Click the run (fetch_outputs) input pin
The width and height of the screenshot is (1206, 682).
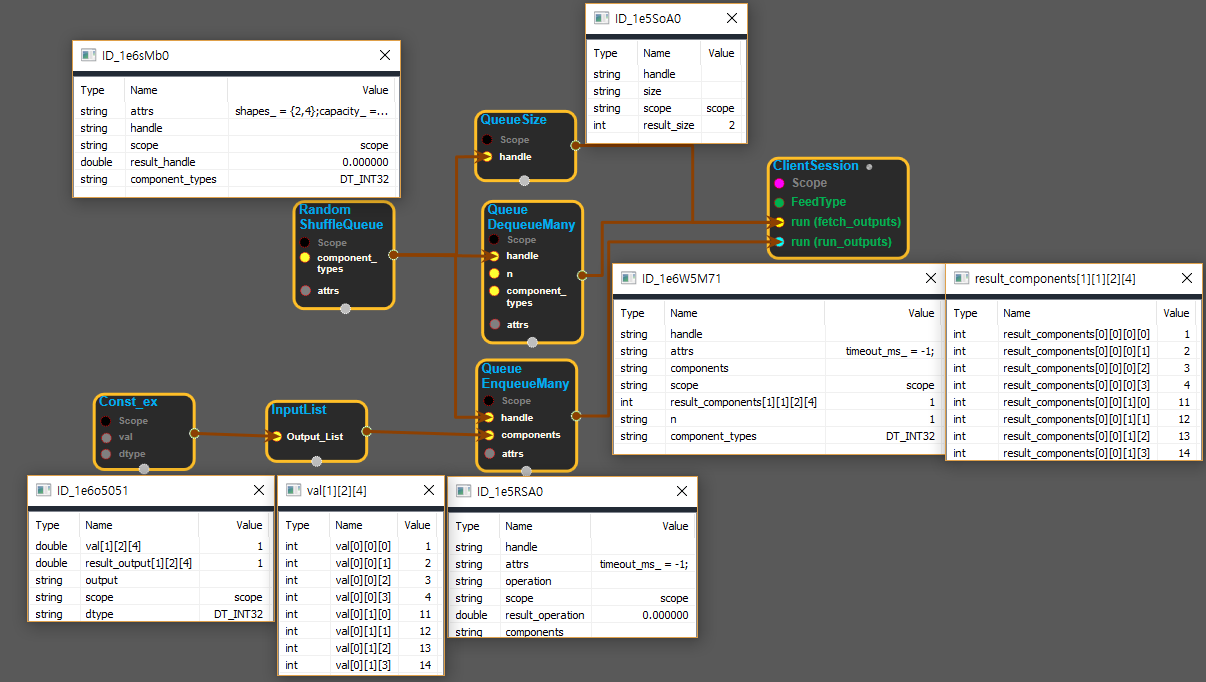[x=779, y=222]
